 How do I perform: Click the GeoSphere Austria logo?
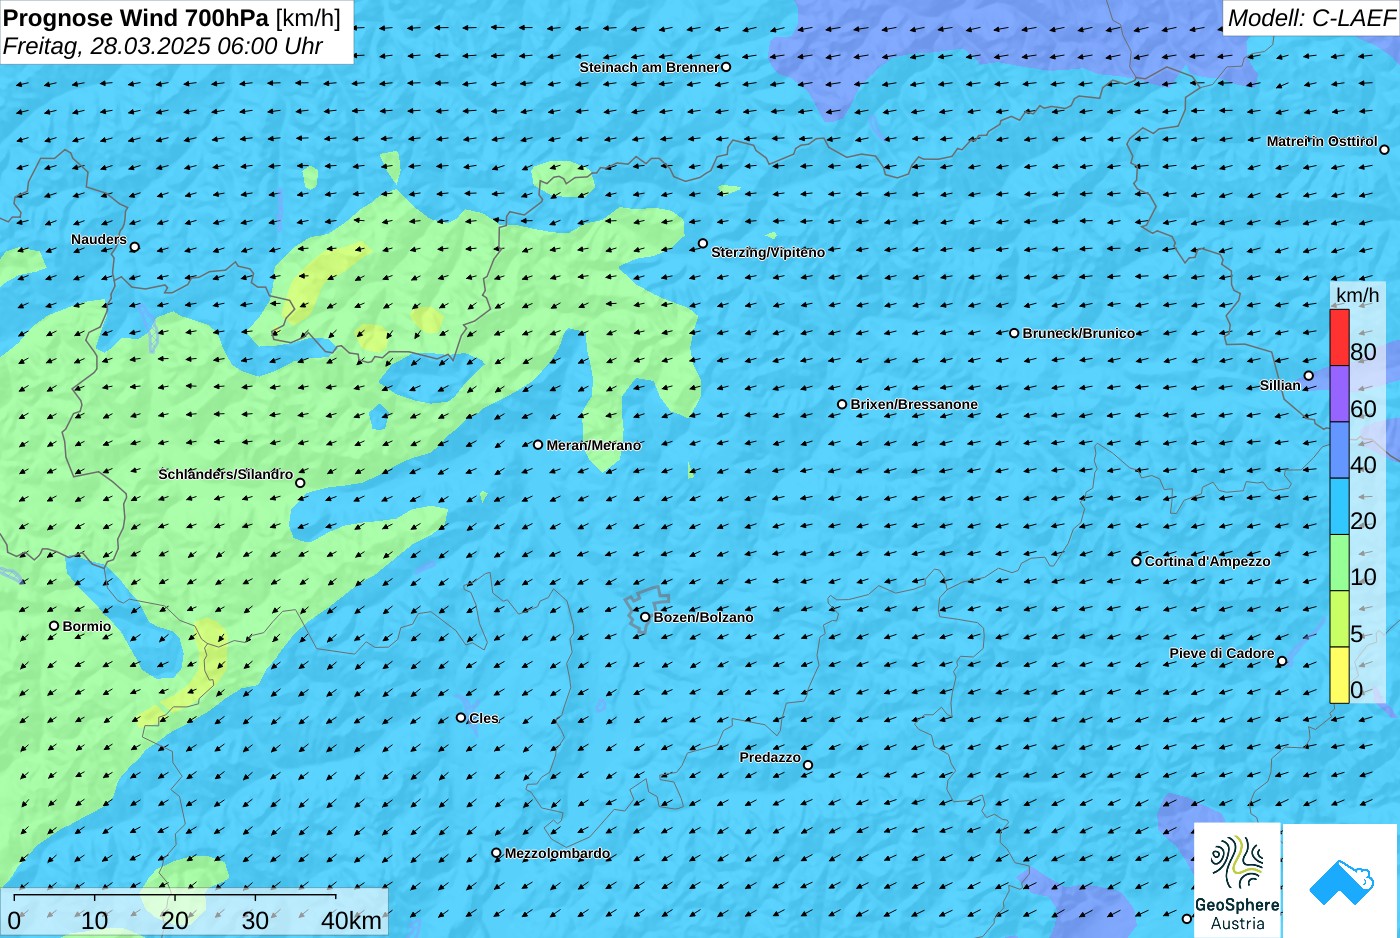[1237, 880]
